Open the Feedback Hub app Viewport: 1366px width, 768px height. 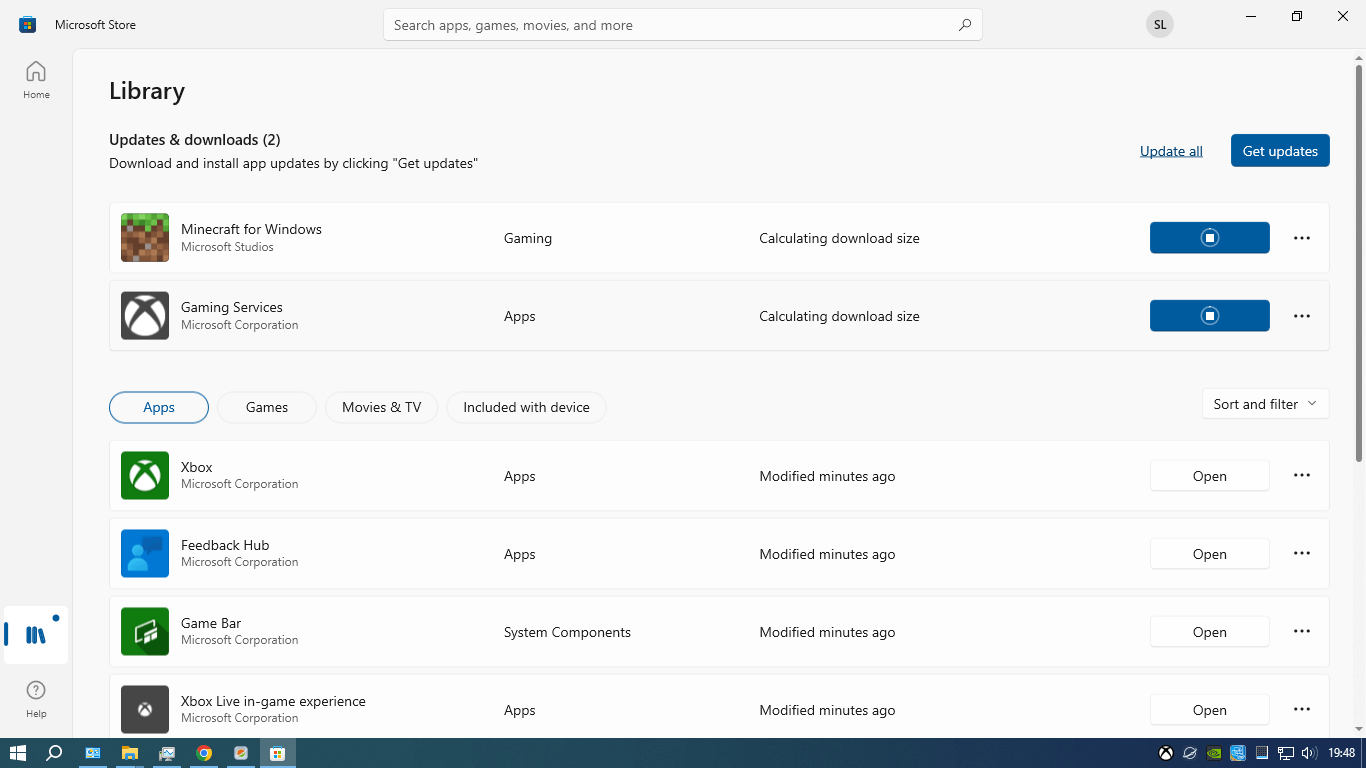[1210, 554]
